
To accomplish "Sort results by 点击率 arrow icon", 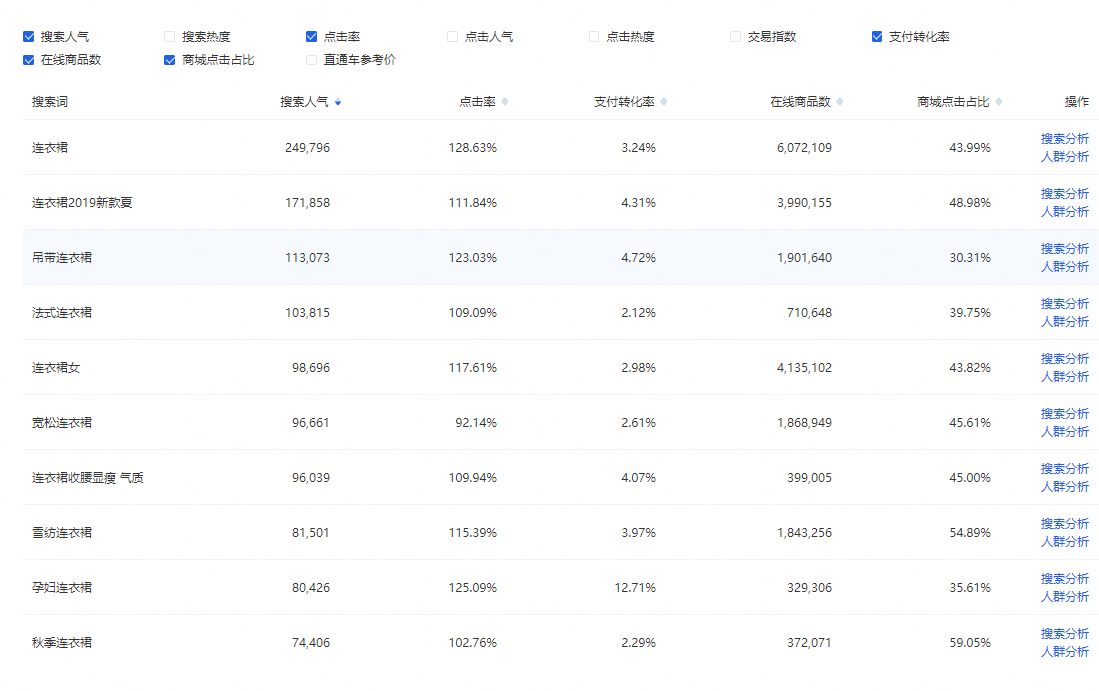I will (x=504, y=101).
